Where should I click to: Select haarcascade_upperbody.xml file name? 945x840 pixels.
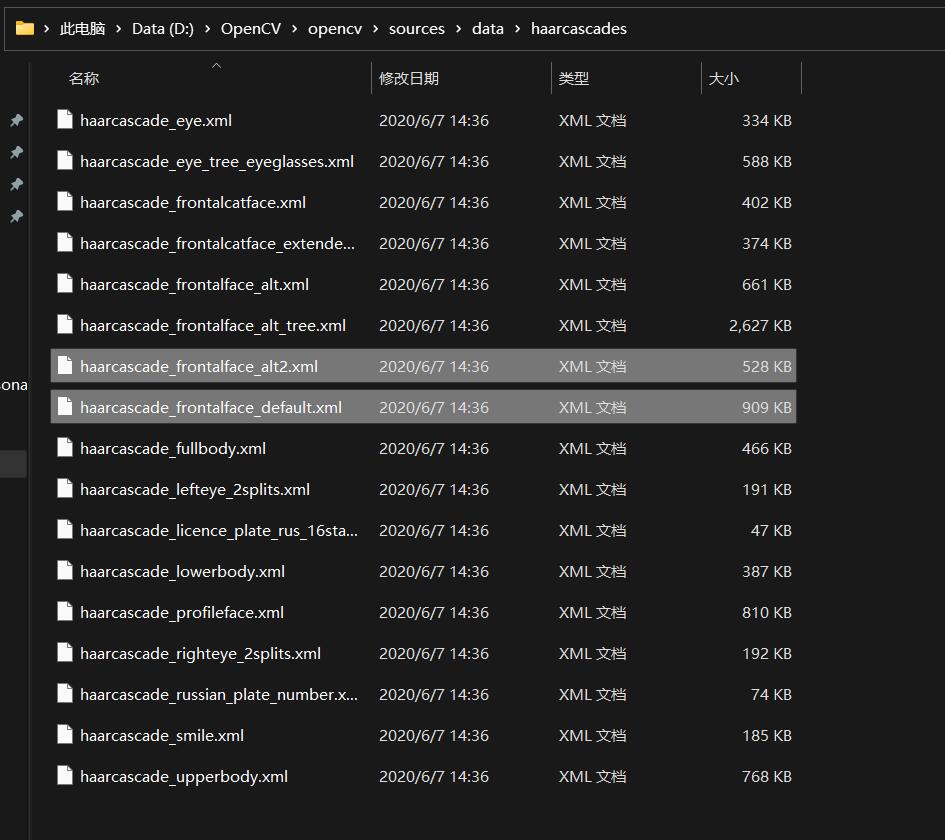coord(184,776)
